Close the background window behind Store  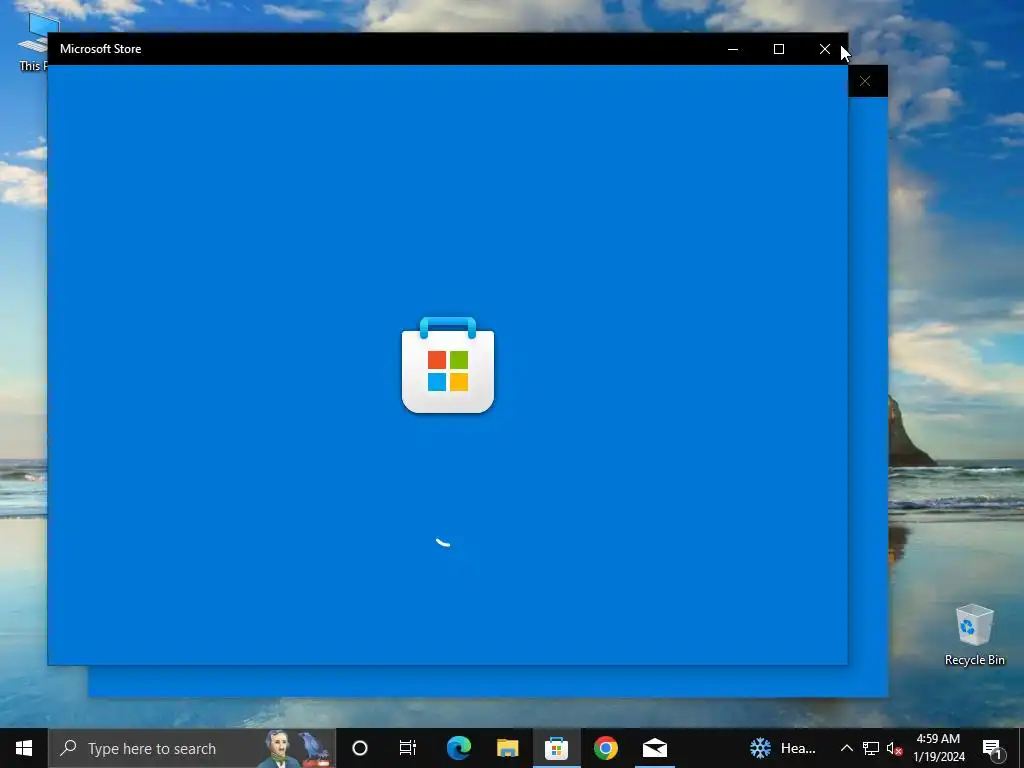[865, 81]
